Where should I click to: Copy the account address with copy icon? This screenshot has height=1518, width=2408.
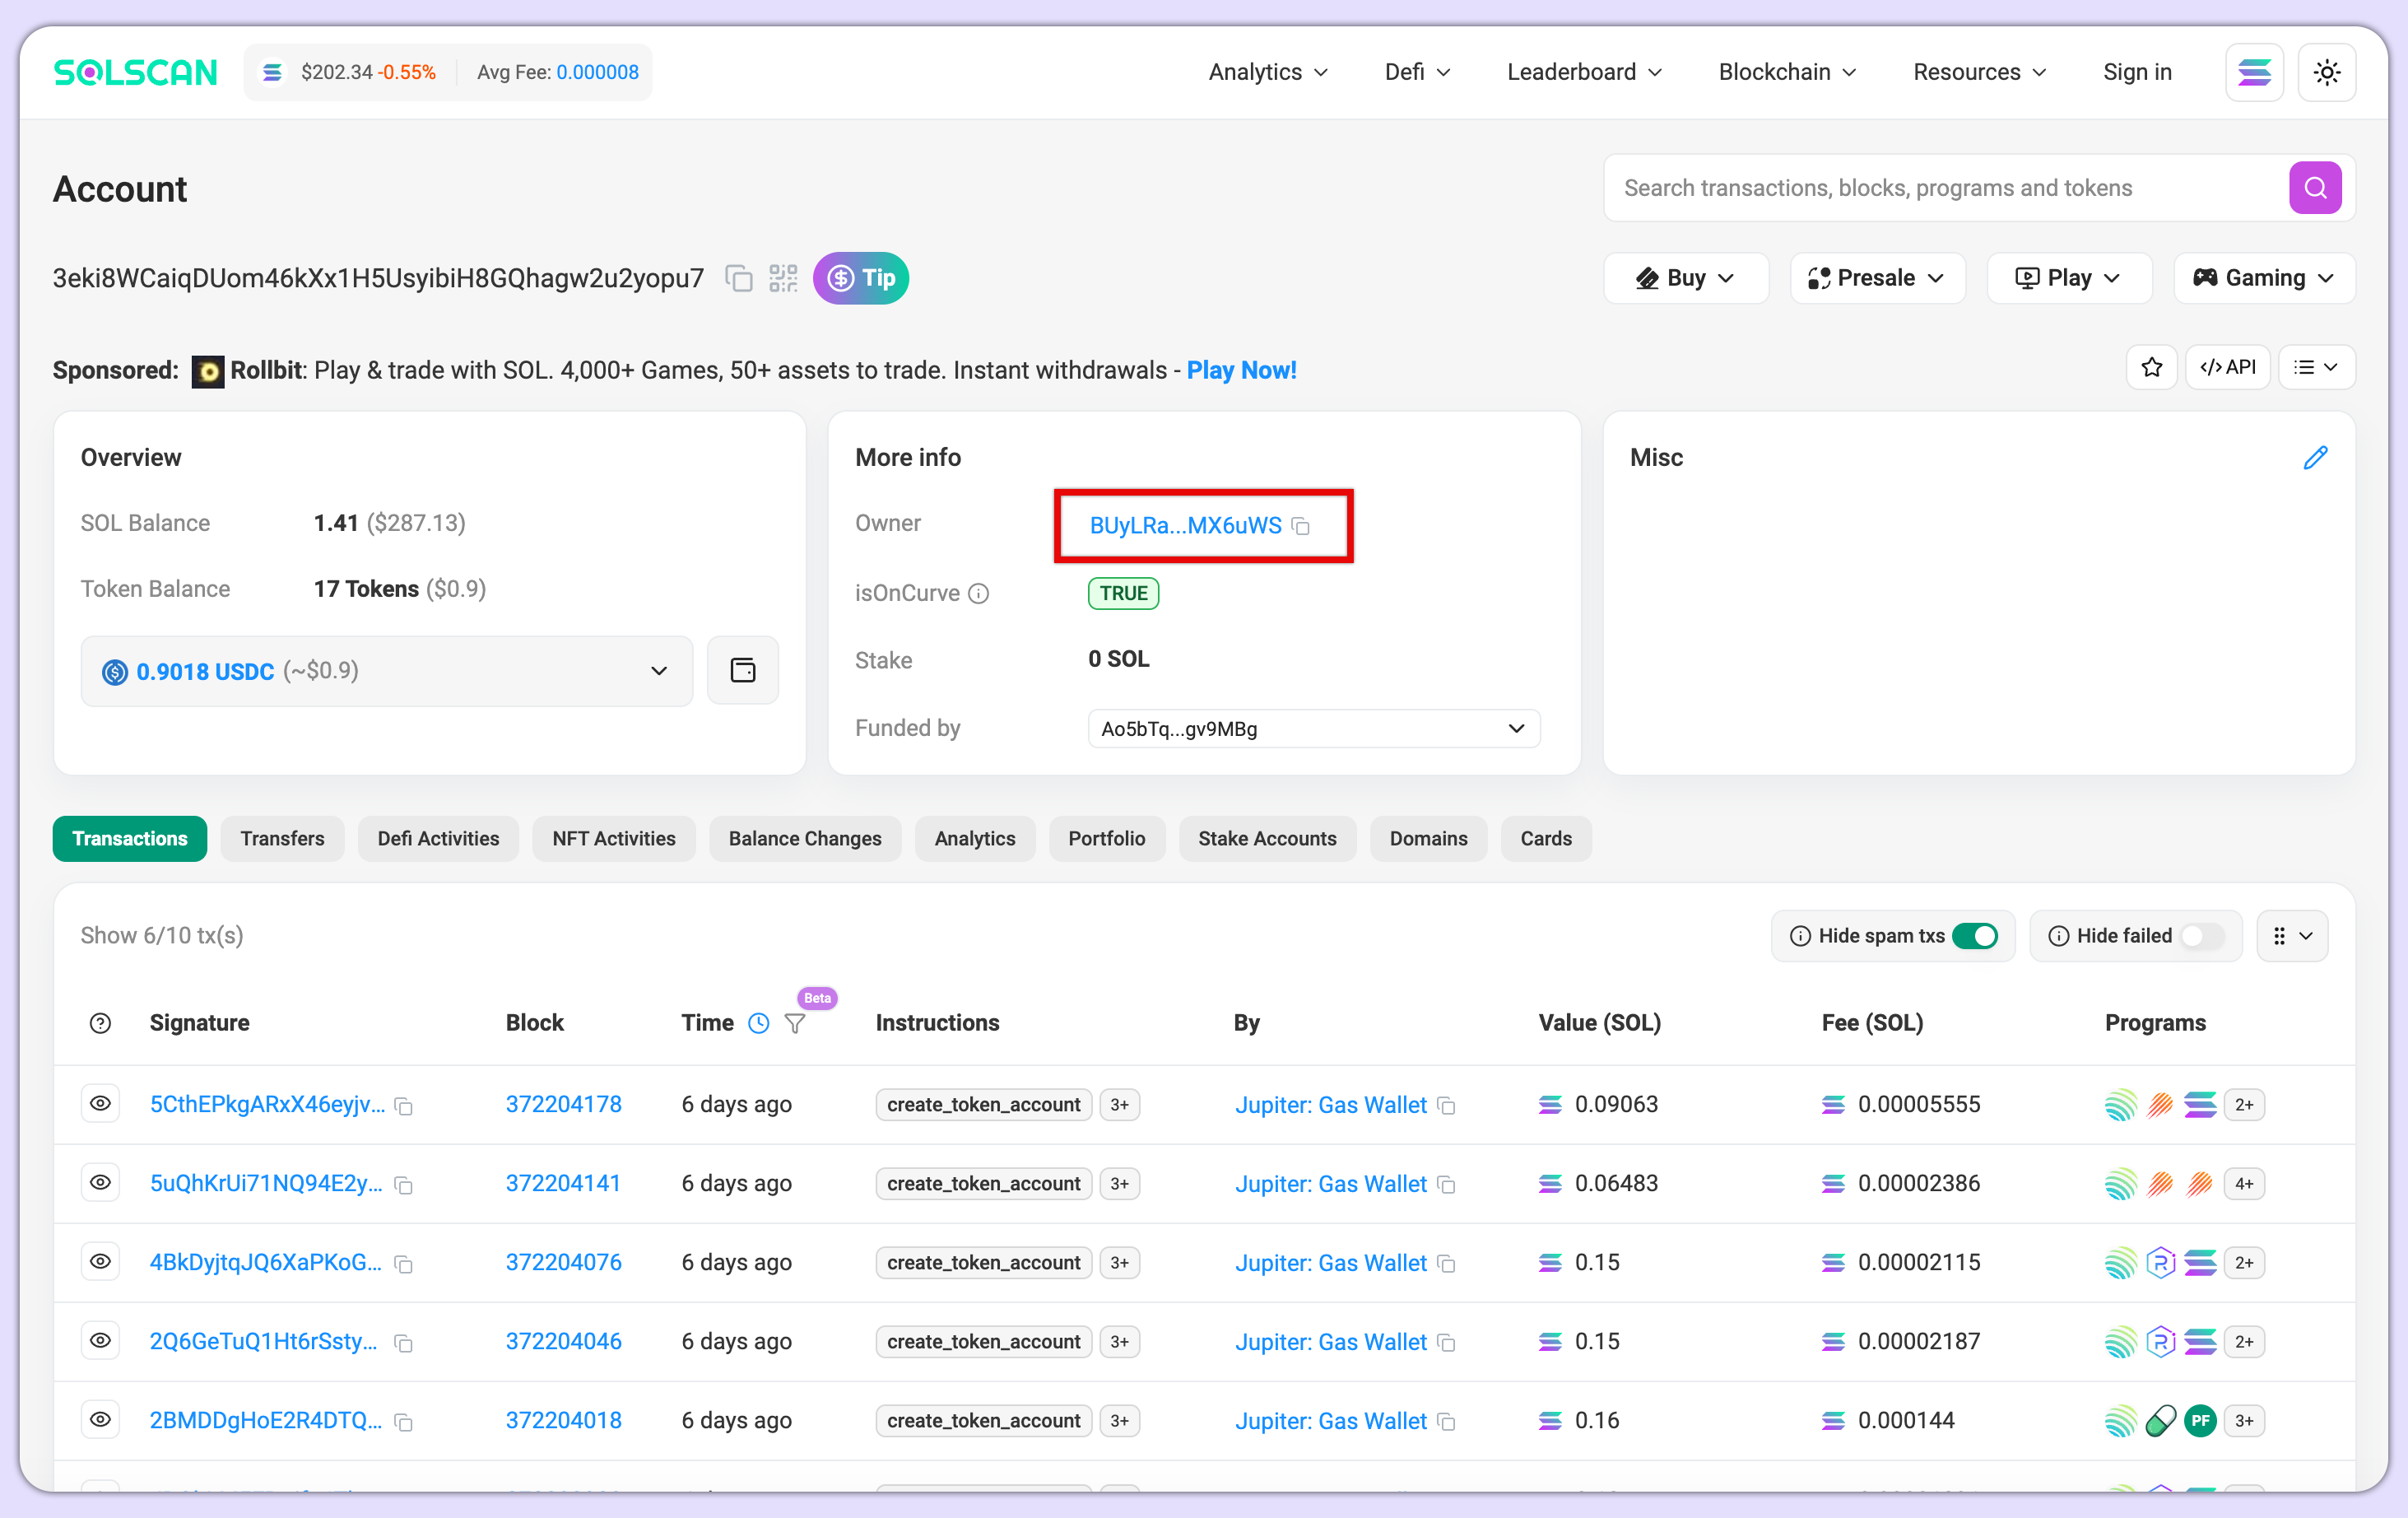738,278
